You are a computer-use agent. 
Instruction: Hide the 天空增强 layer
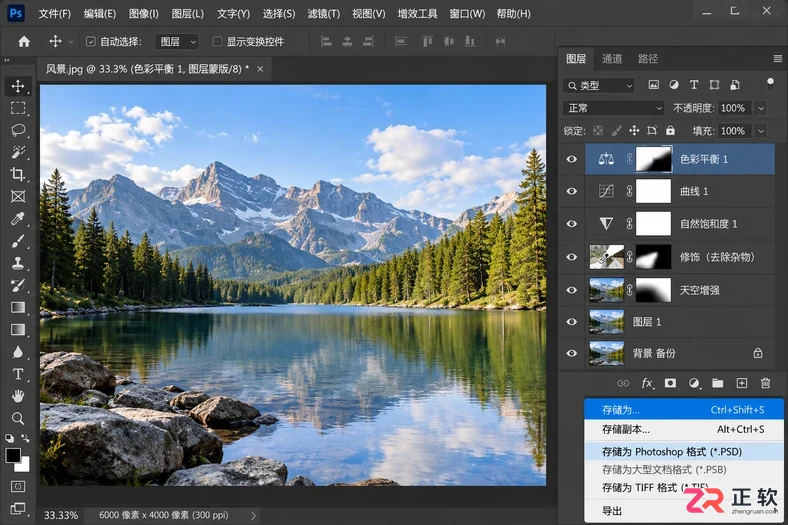pyautogui.click(x=571, y=290)
